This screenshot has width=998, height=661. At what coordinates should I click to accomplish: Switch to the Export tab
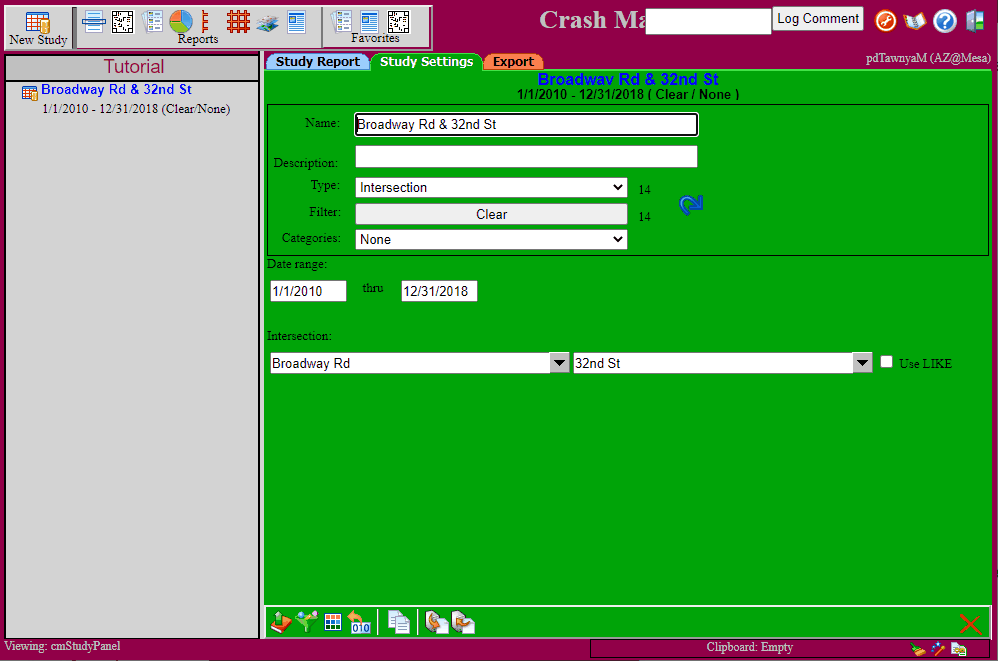point(513,62)
